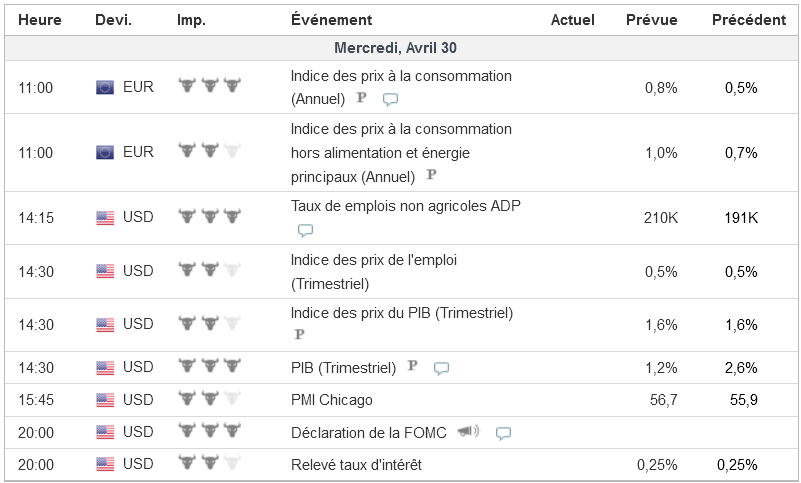
Task: Click comment bubble for annual consumer price index
Action: tap(391, 99)
